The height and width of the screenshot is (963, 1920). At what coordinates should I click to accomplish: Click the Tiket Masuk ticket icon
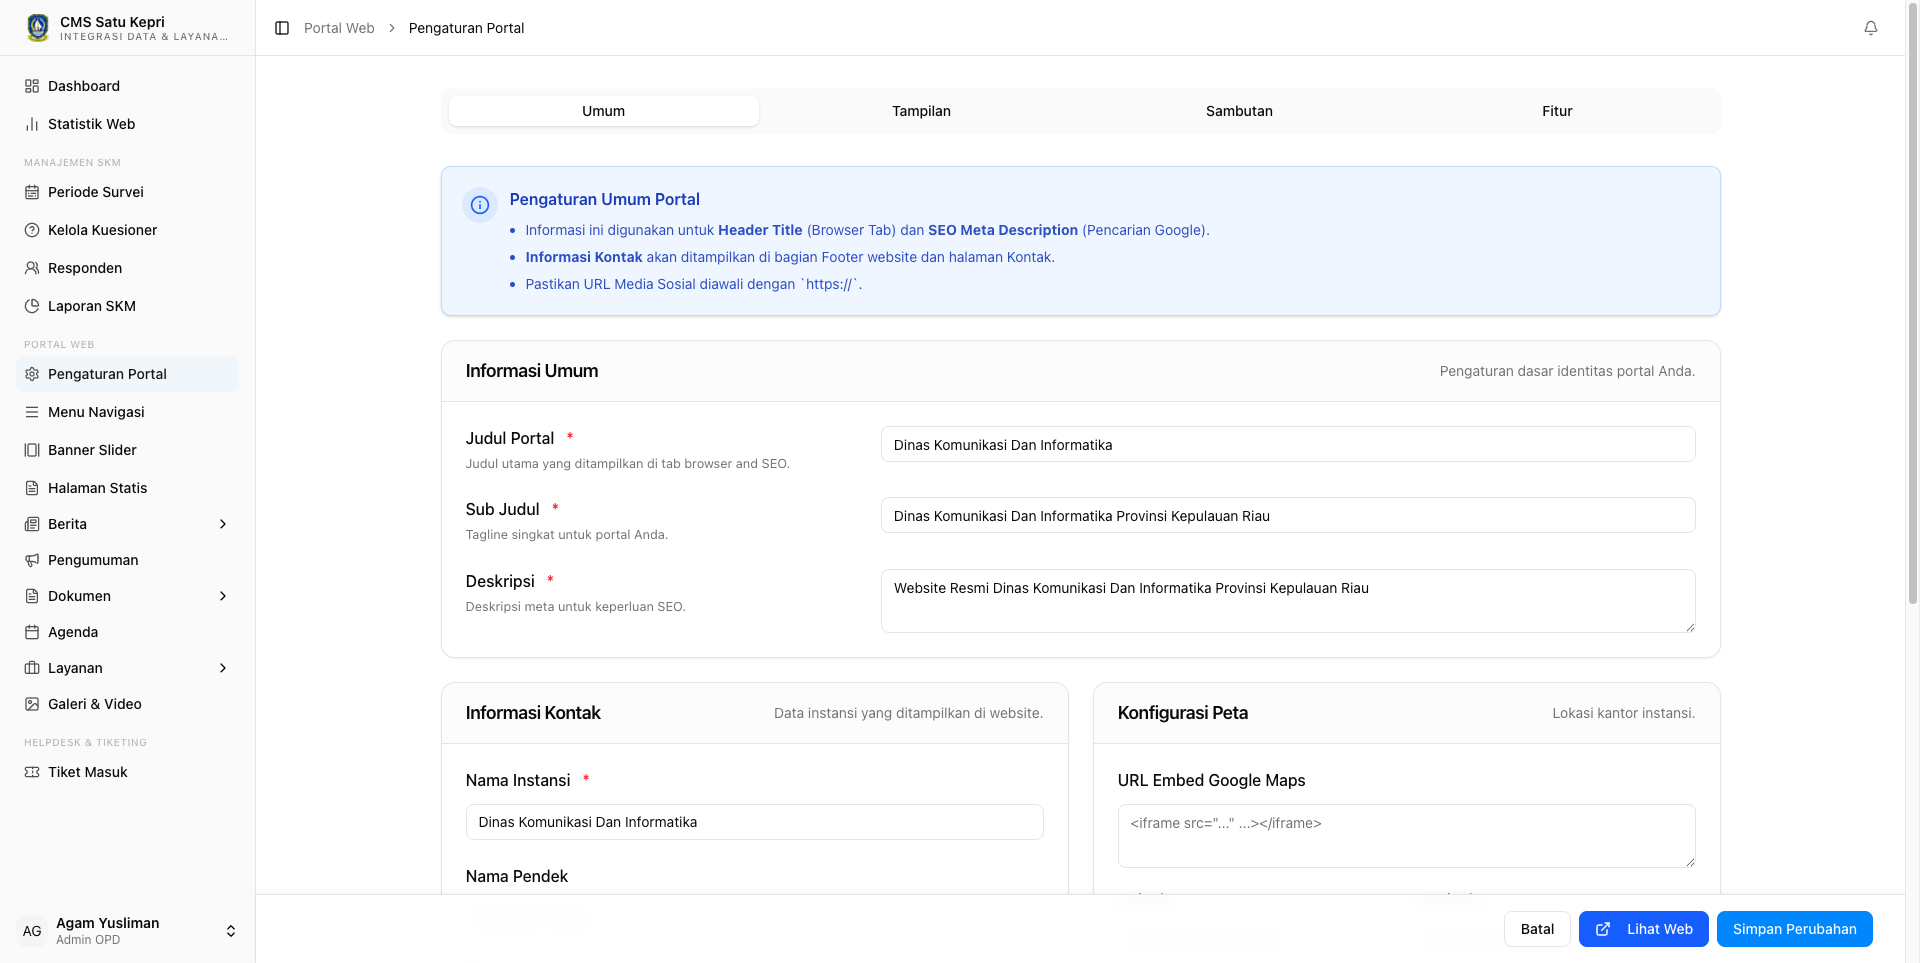click(x=32, y=772)
